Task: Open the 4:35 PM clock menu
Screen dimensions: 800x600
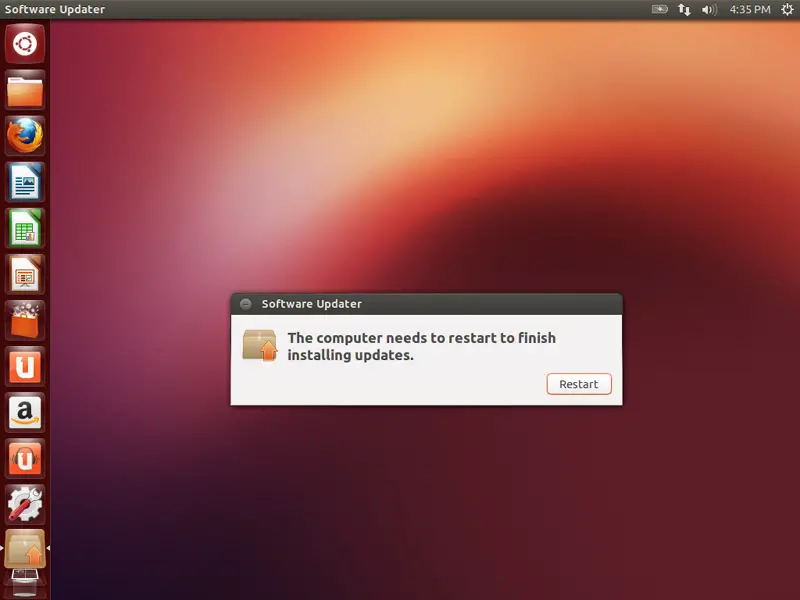Action: [749, 9]
